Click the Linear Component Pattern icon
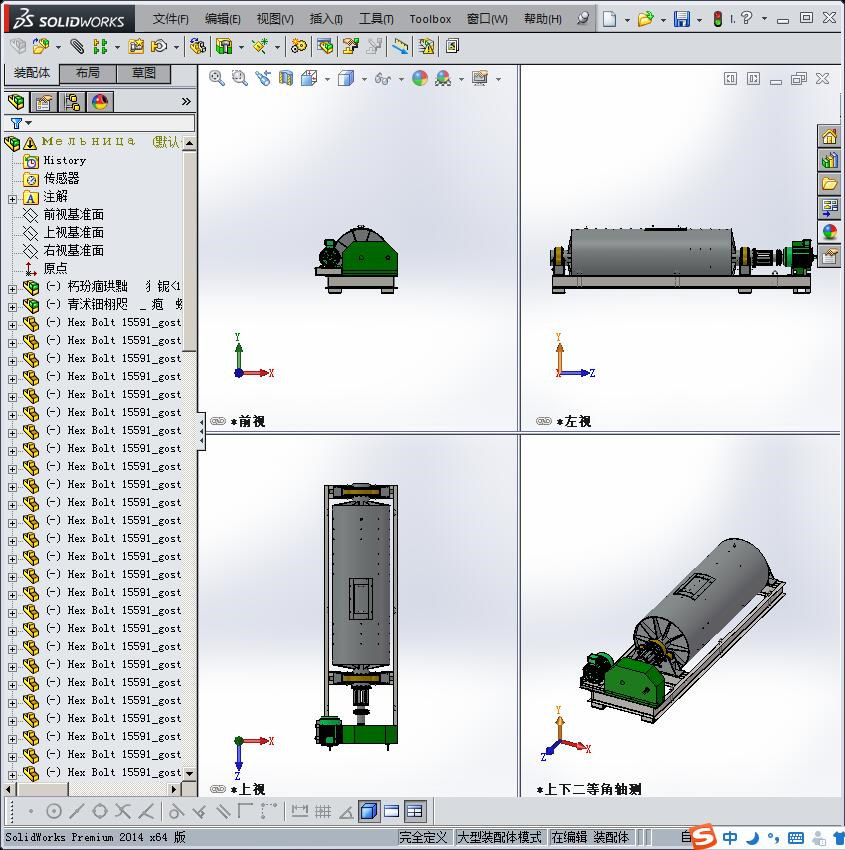This screenshot has width=845, height=850. pyautogui.click(x=100, y=47)
